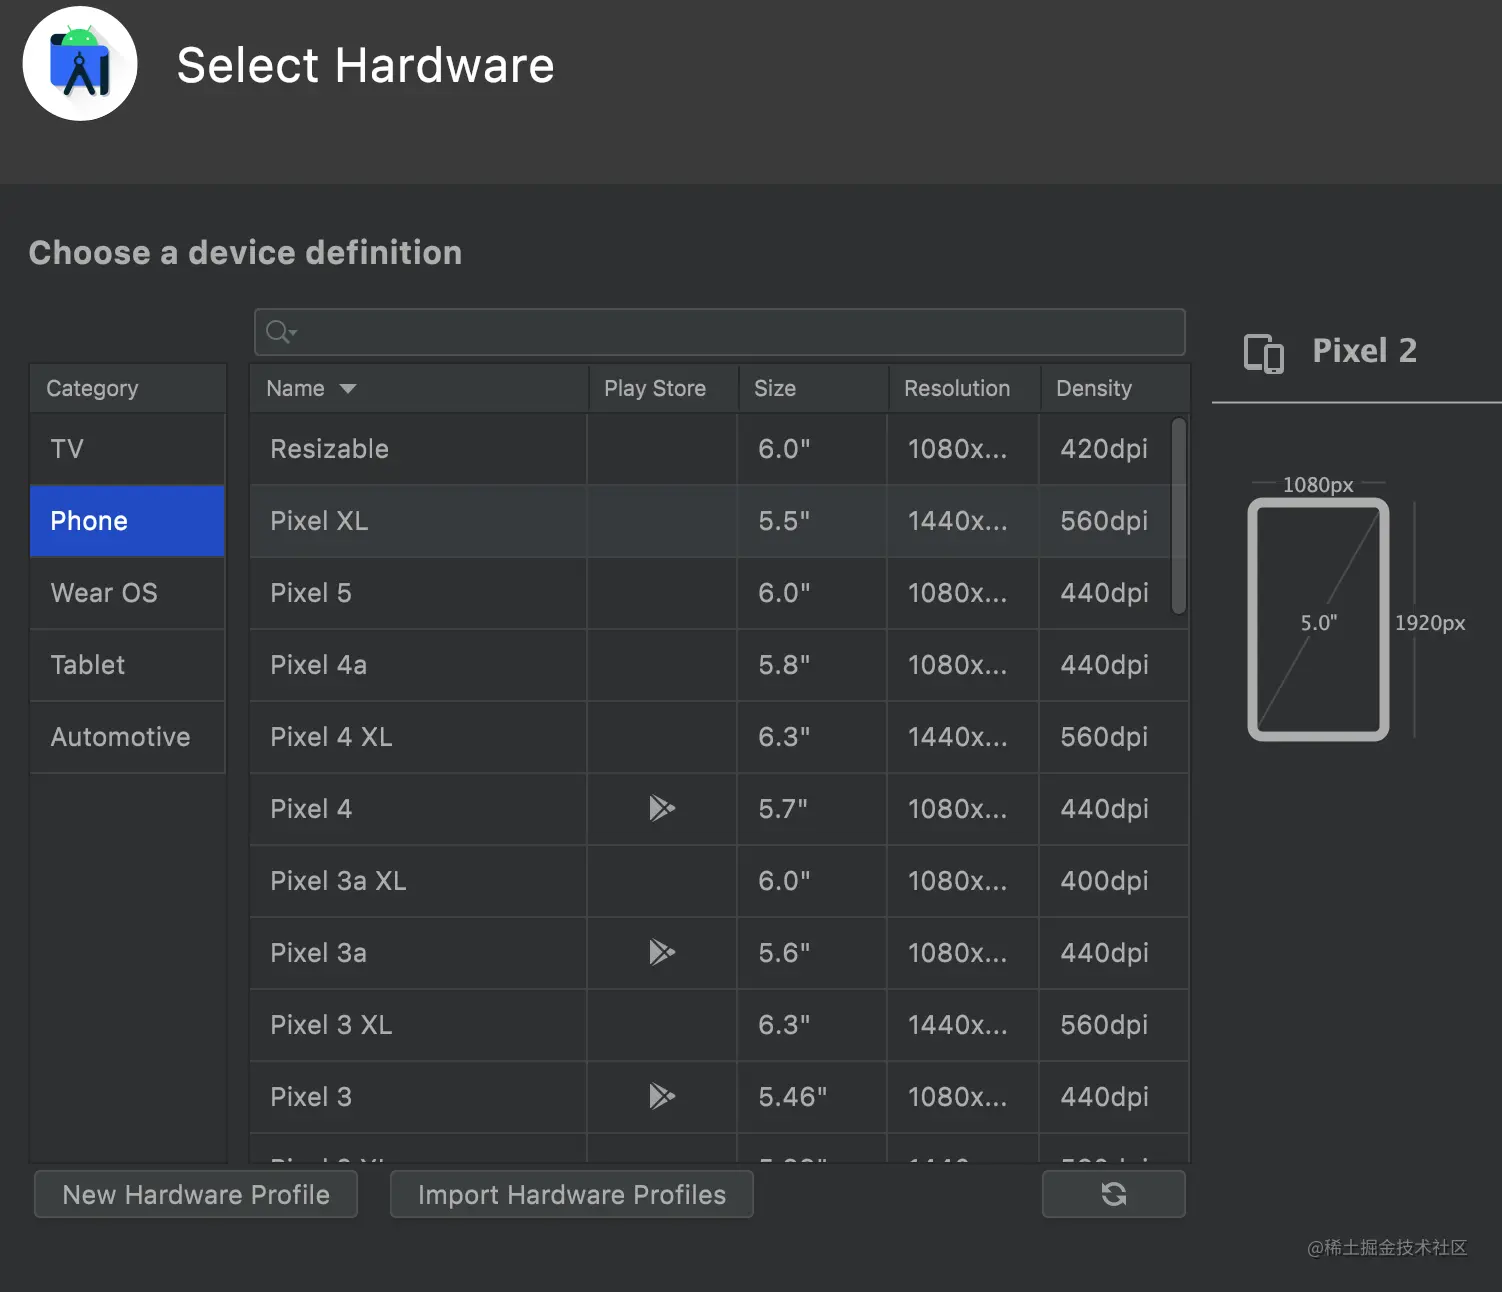1502x1292 pixels.
Task: Click the Pixel 2 phone preview outline
Action: tap(1318, 620)
